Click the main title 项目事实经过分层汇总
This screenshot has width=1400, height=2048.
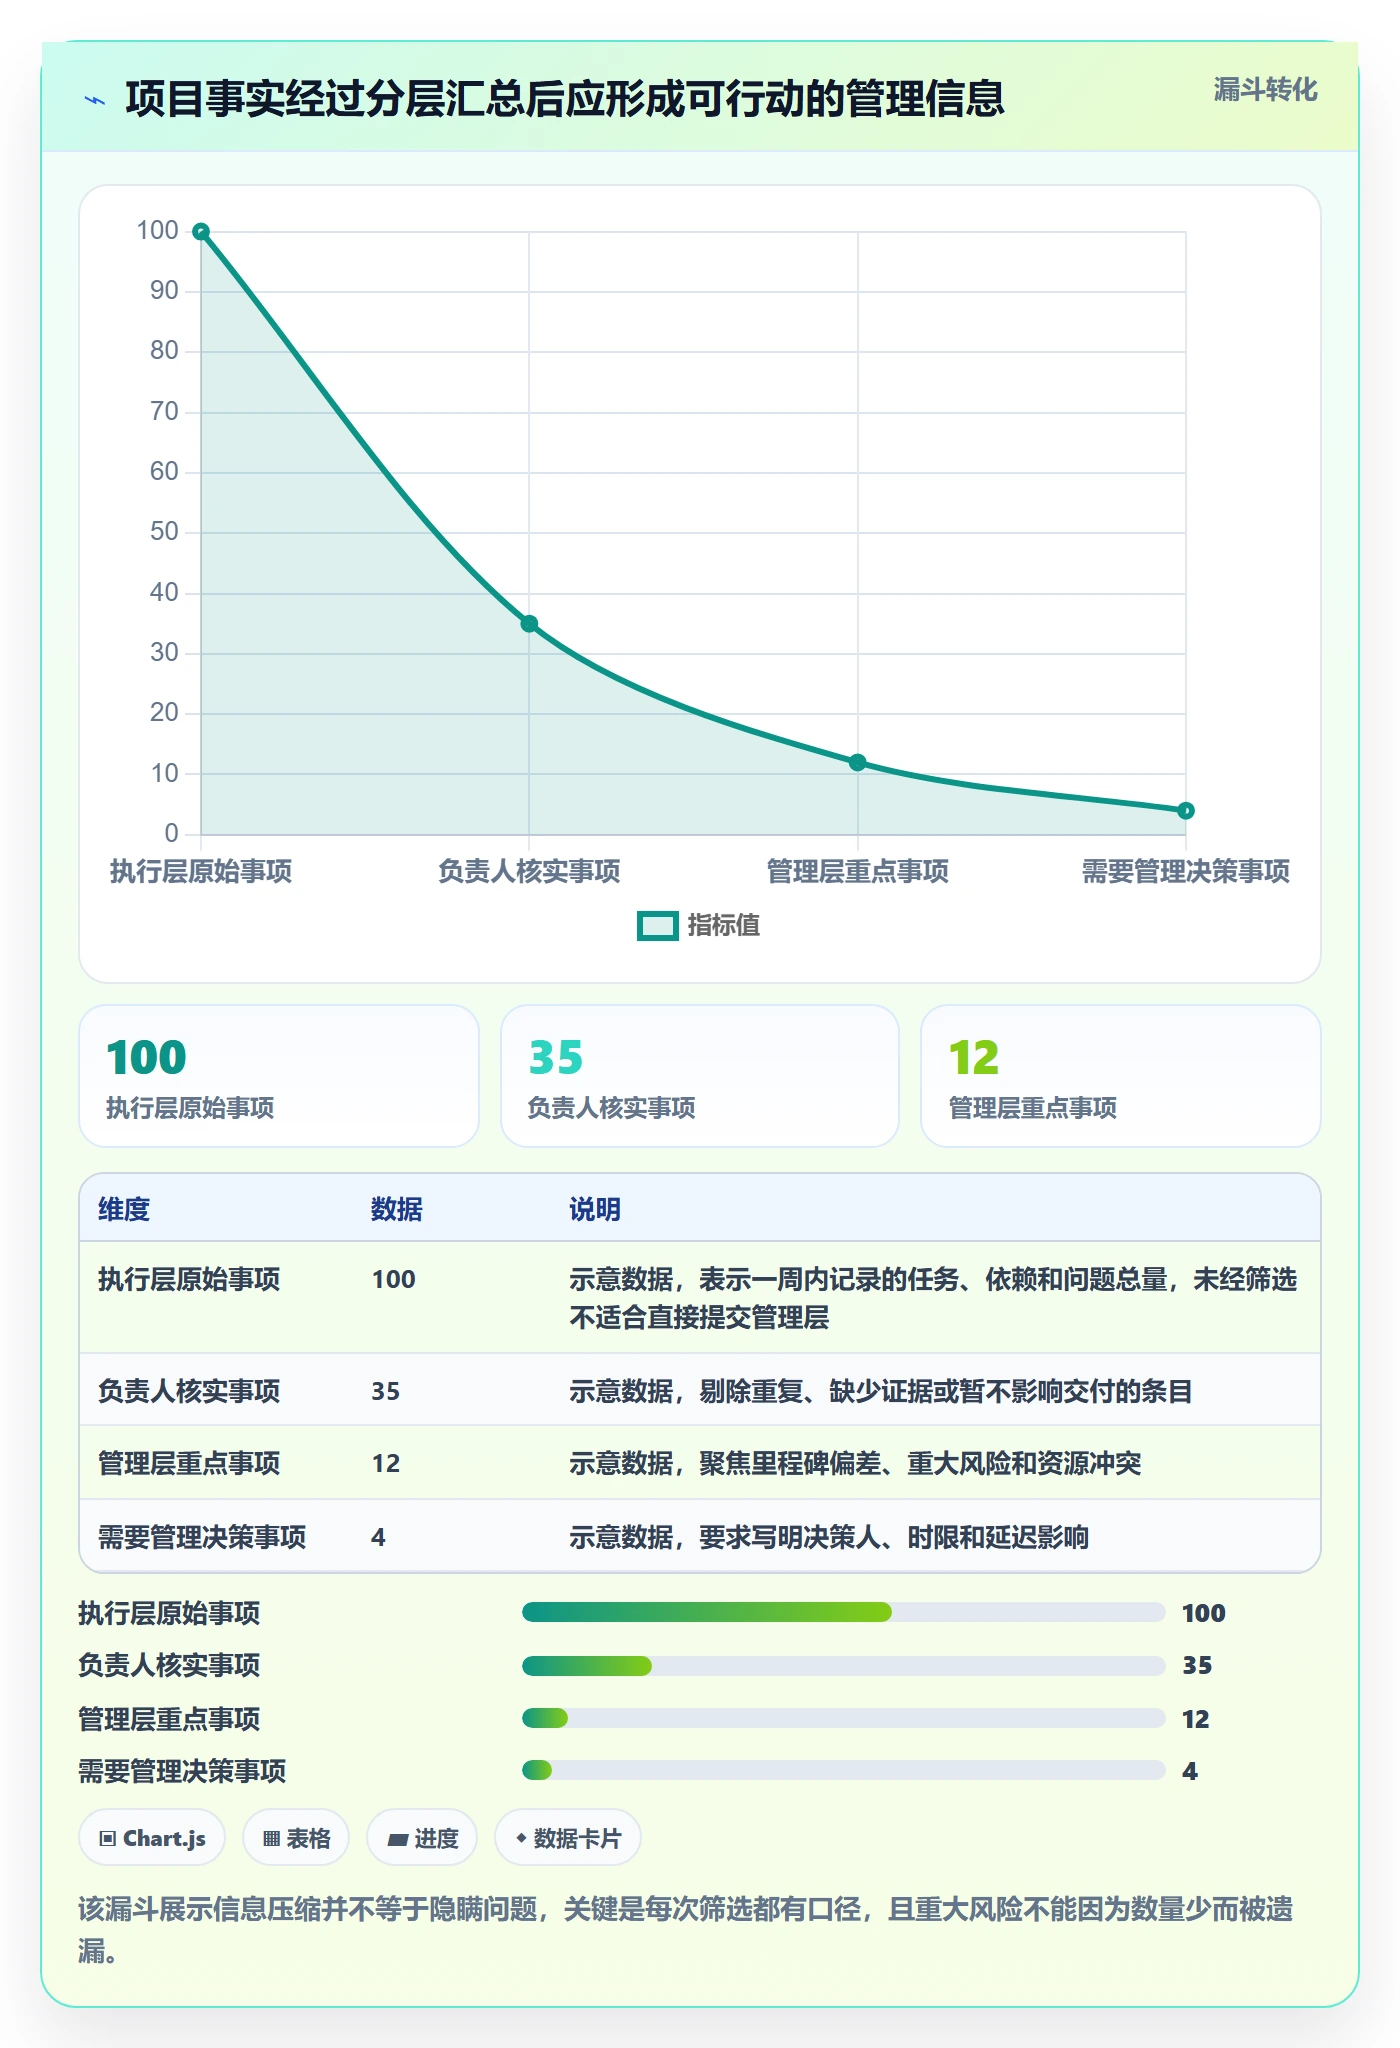click(565, 99)
